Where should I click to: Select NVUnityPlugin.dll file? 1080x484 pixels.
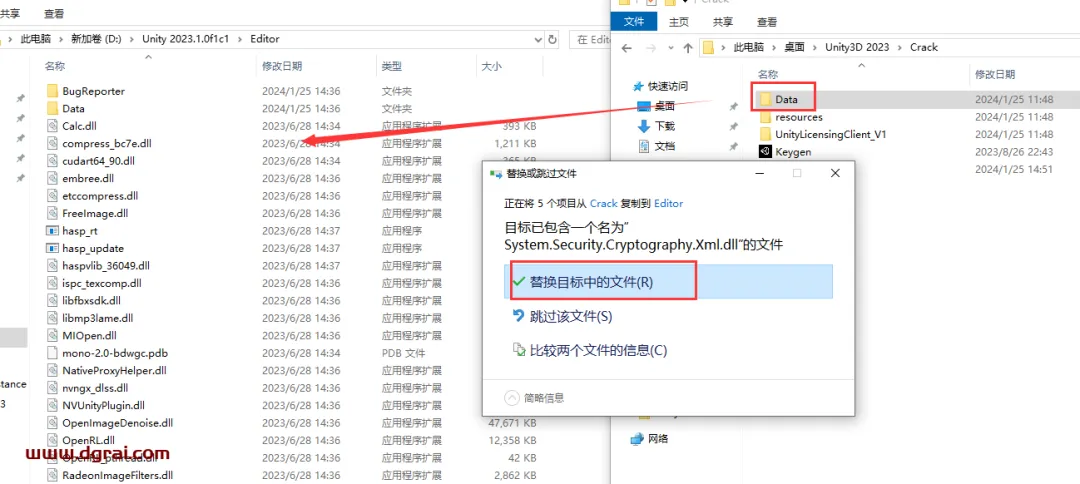(103, 406)
